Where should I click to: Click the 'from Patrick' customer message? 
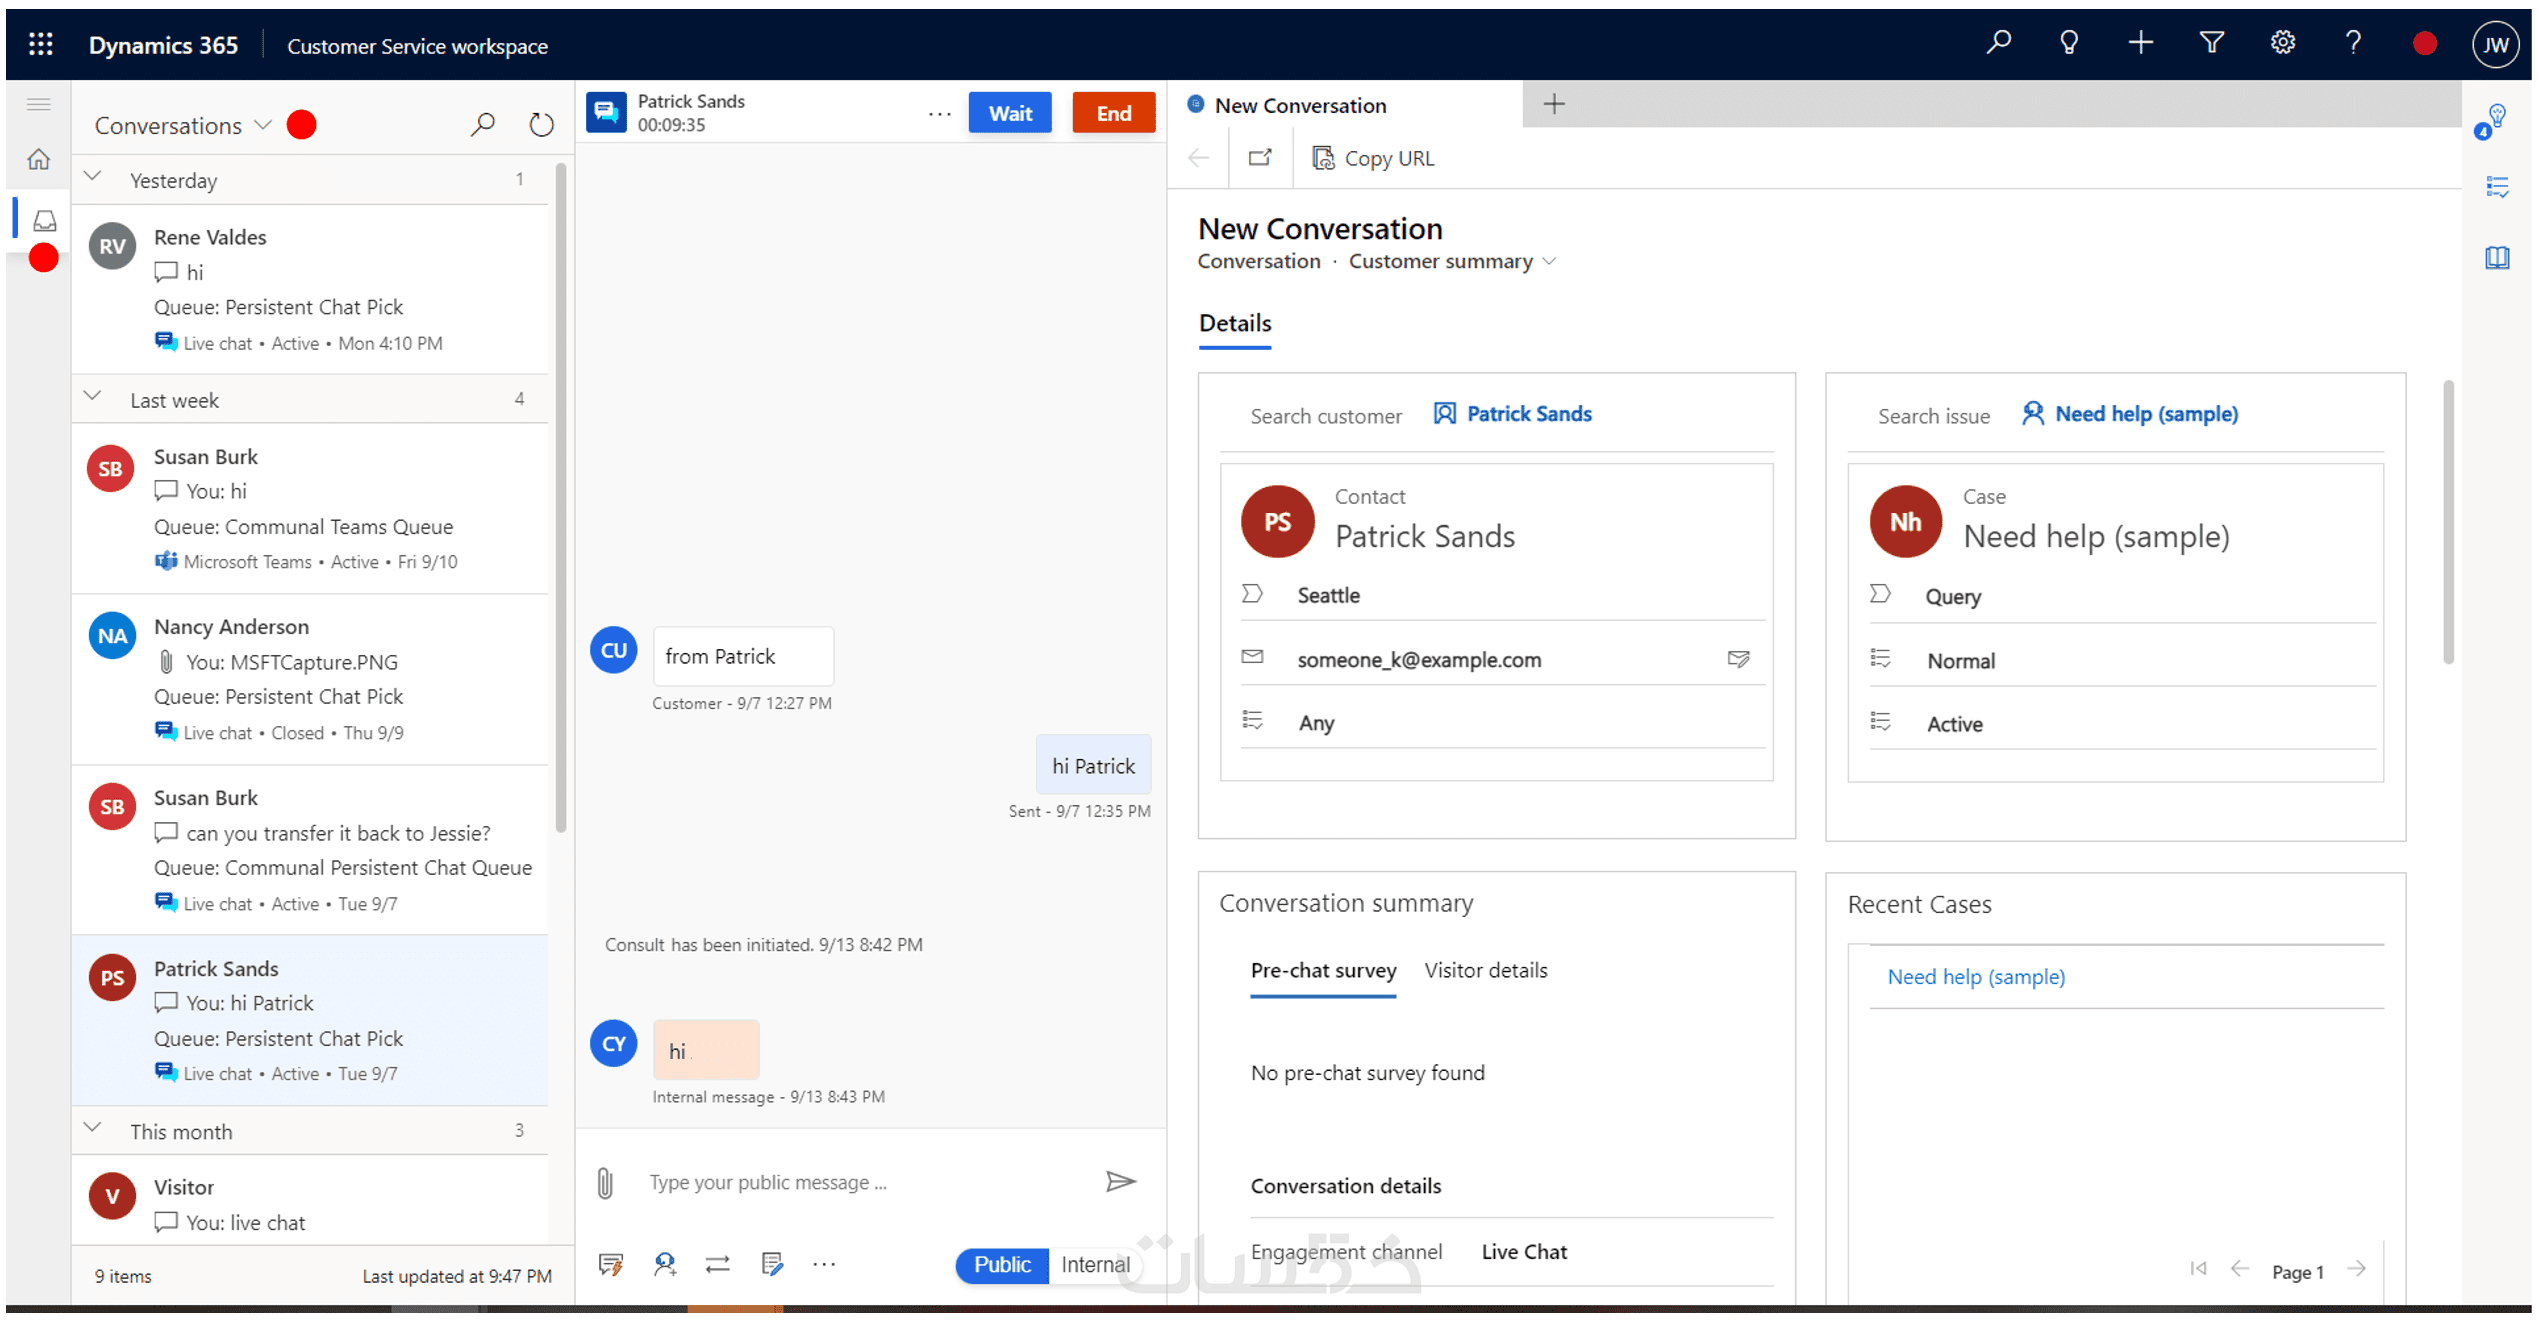coord(743,656)
